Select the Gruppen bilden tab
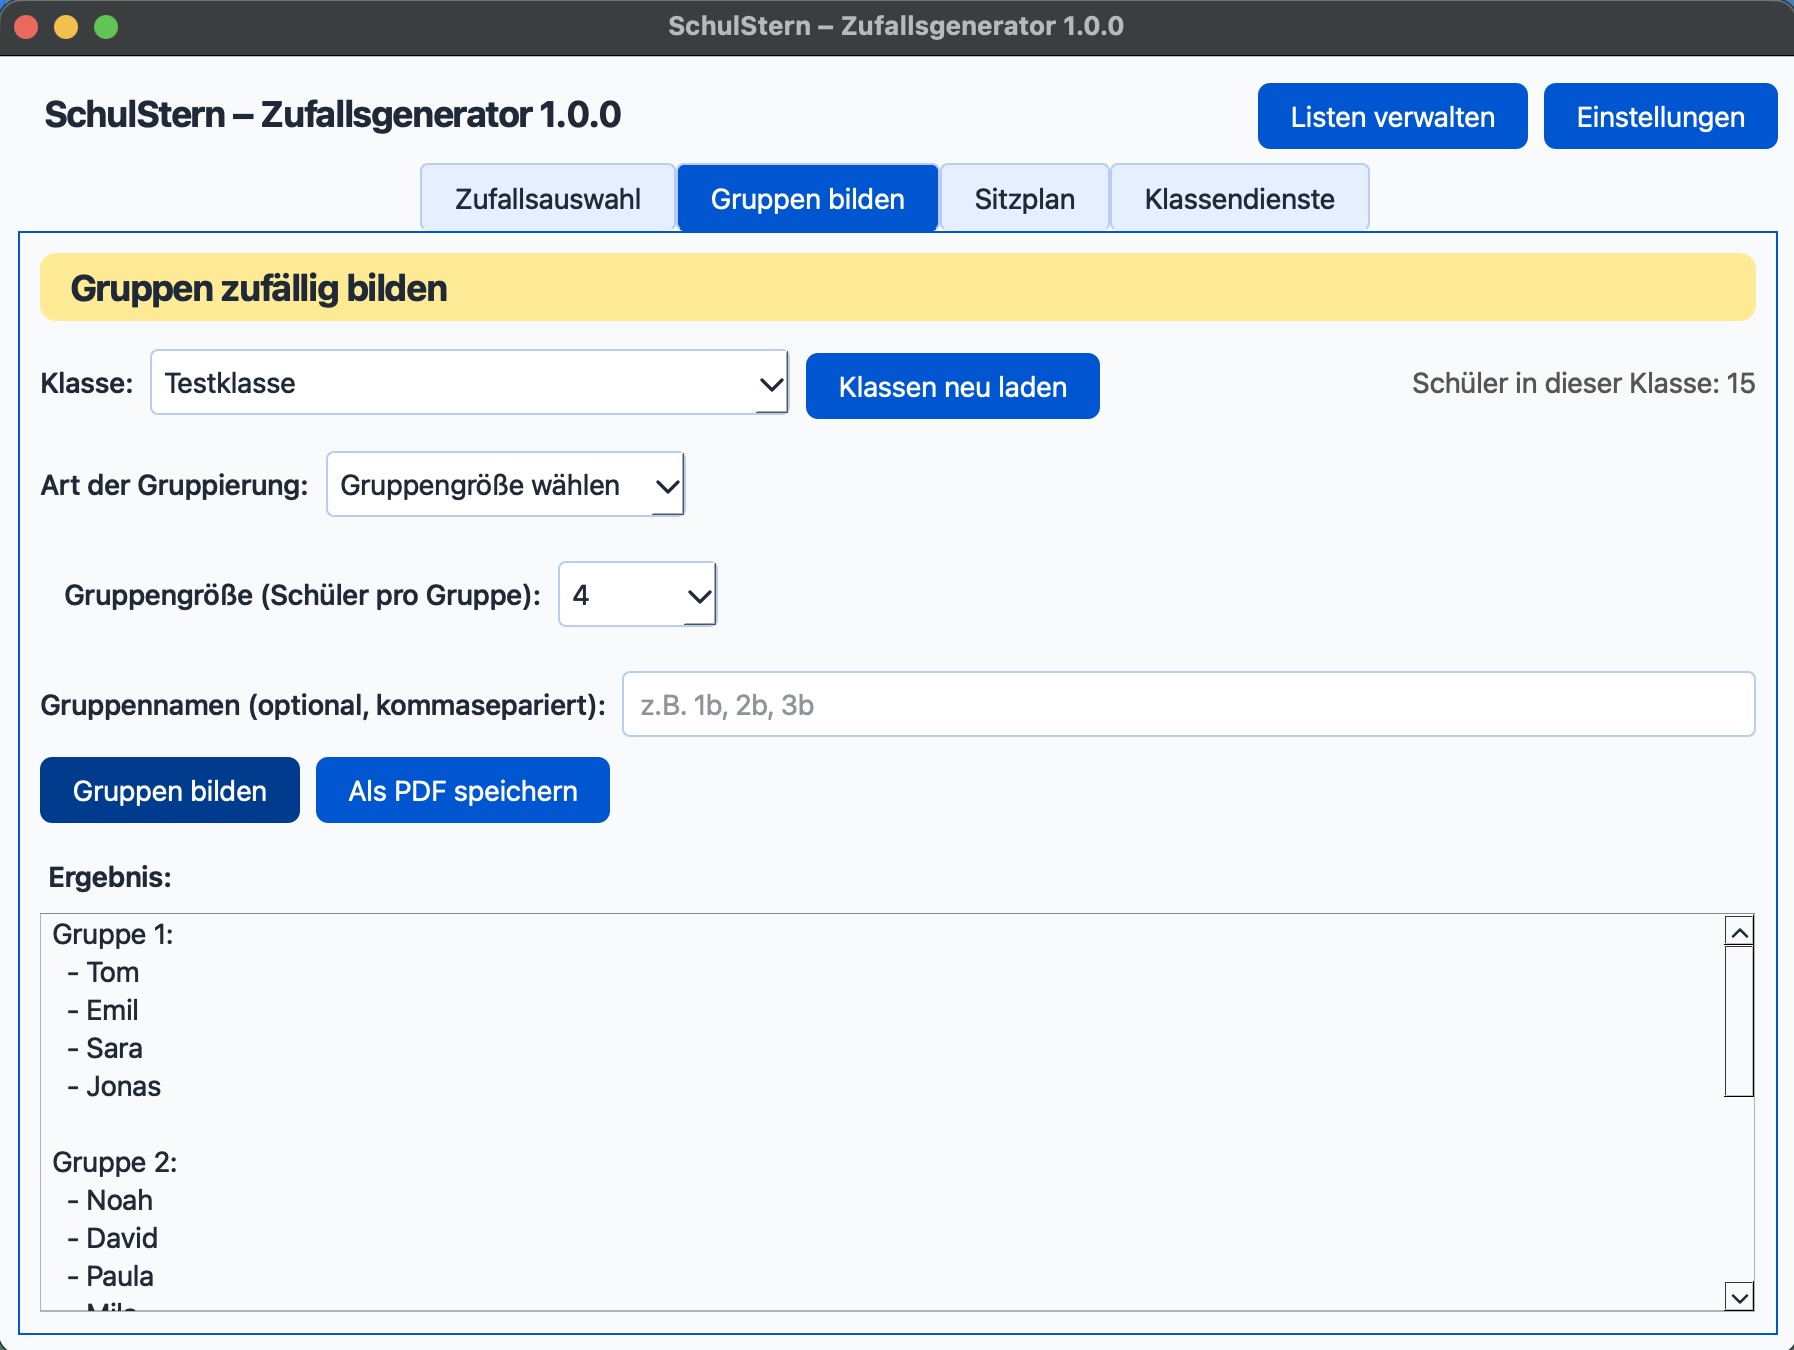The image size is (1794, 1350). pyautogui.click(x=806, y=198)
